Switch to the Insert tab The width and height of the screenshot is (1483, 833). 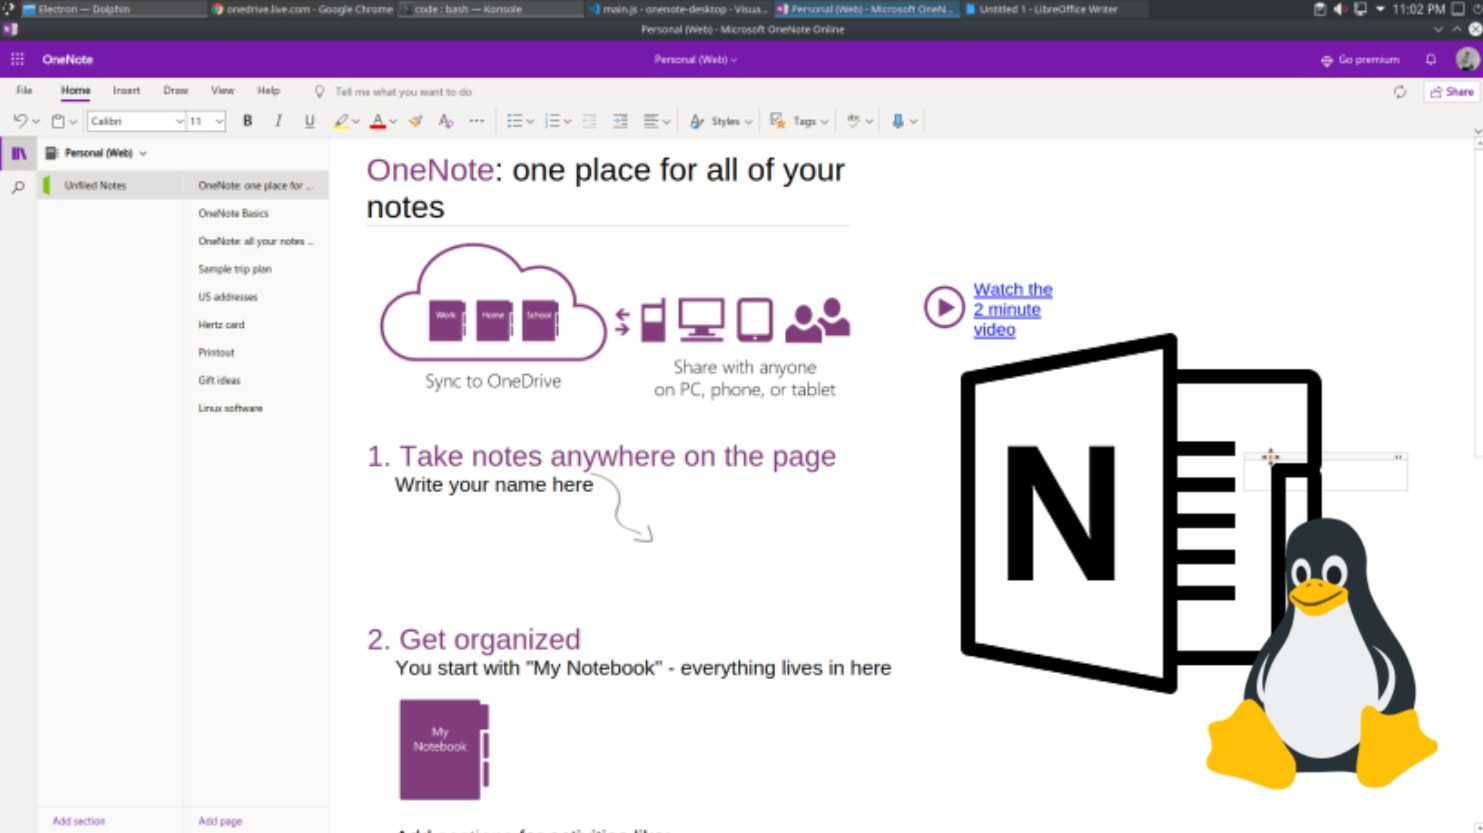pos(126,91)
